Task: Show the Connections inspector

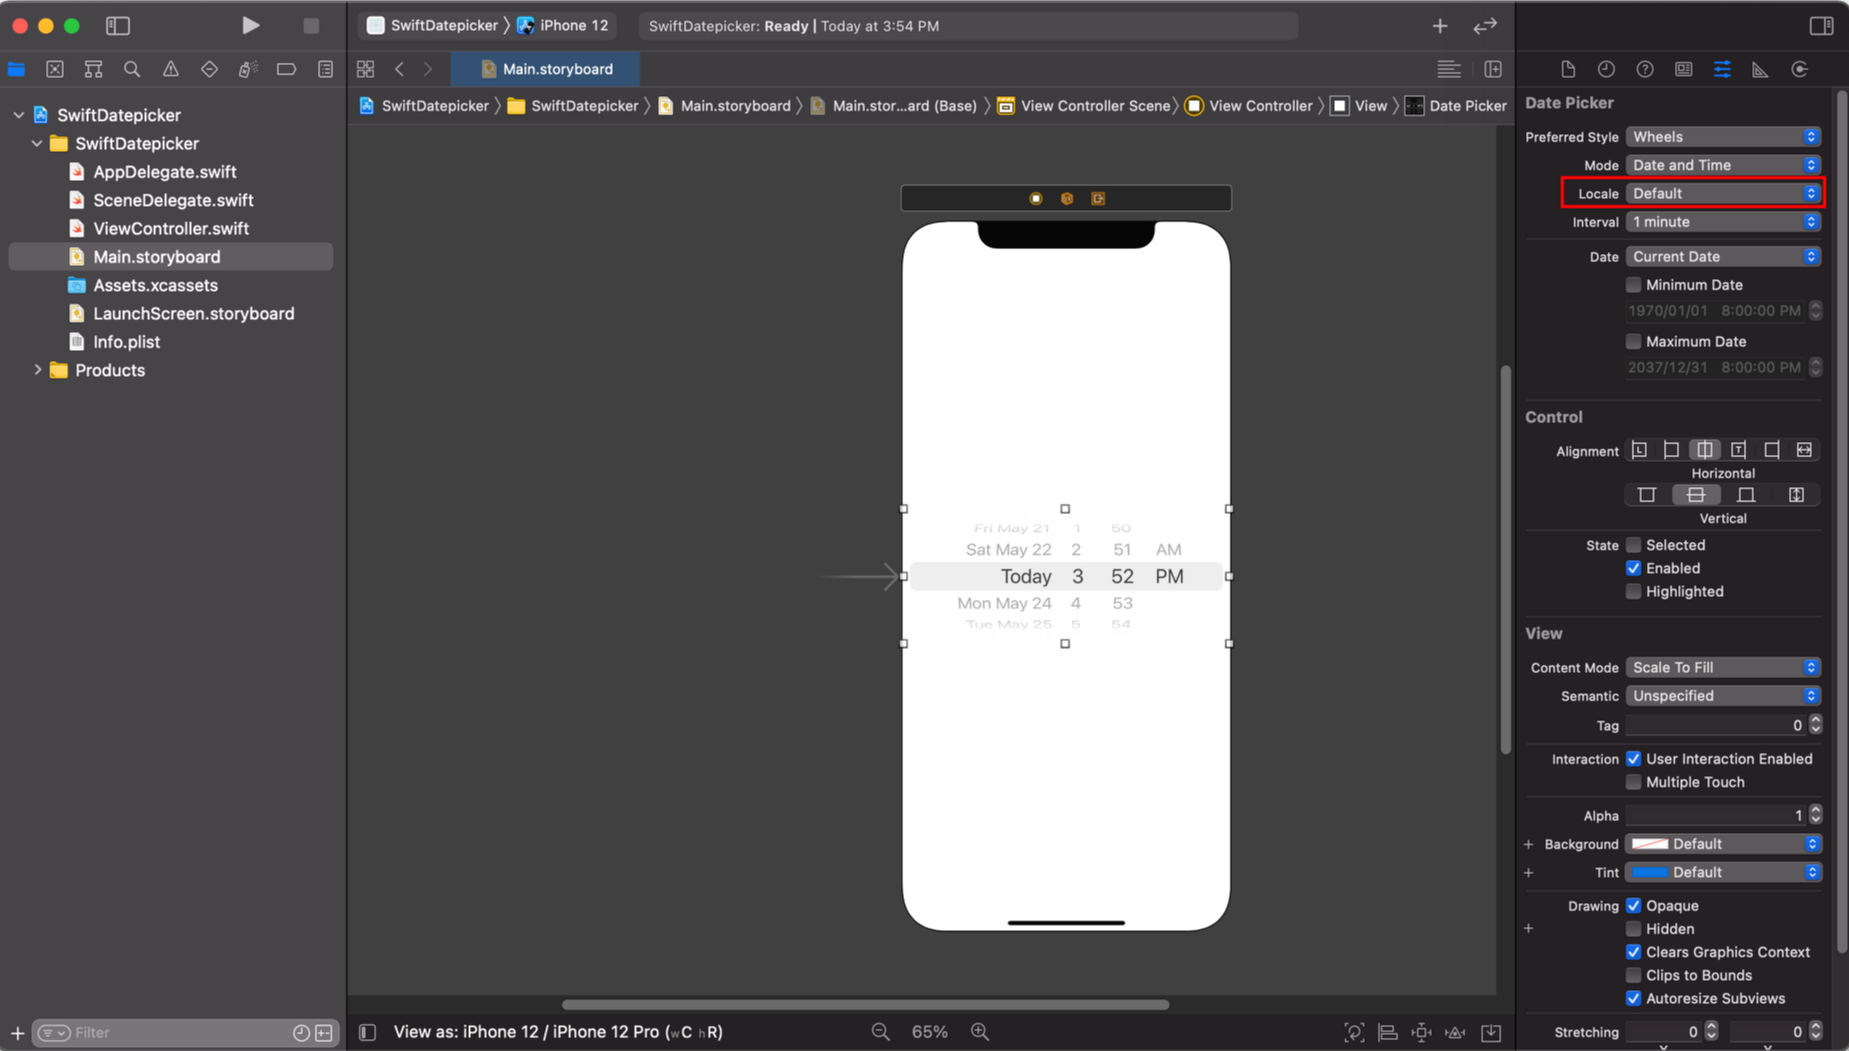Action: coord(1800,69)
